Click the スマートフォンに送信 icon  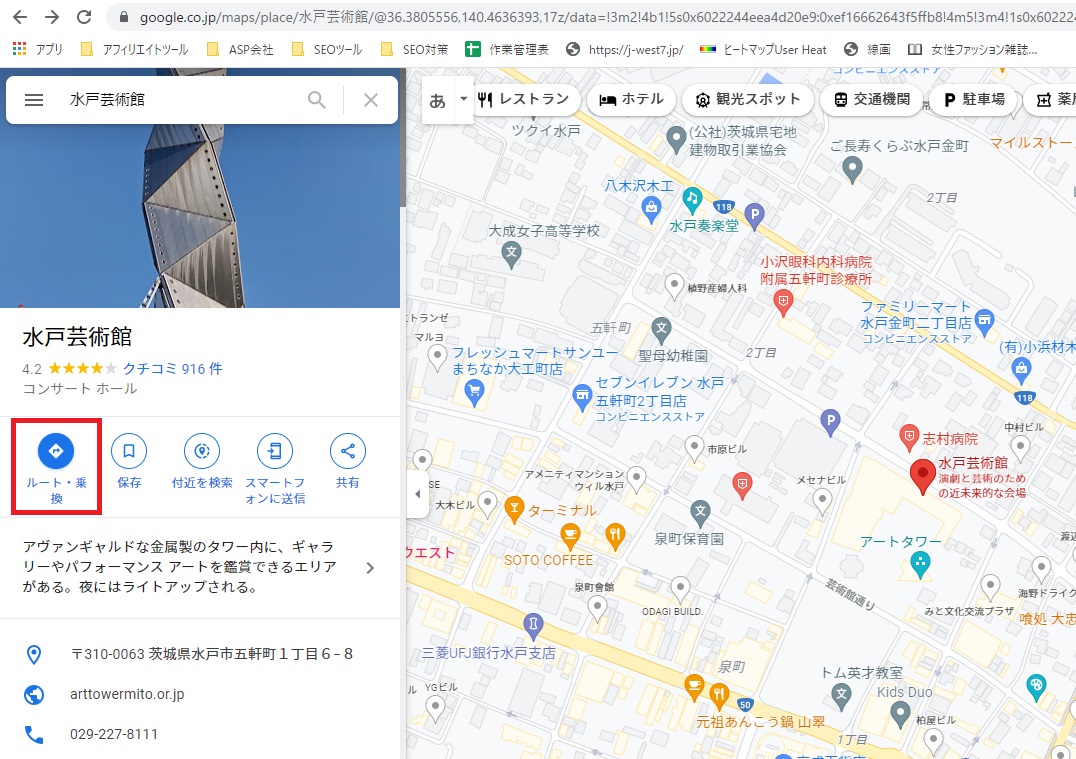pos(274,451)
